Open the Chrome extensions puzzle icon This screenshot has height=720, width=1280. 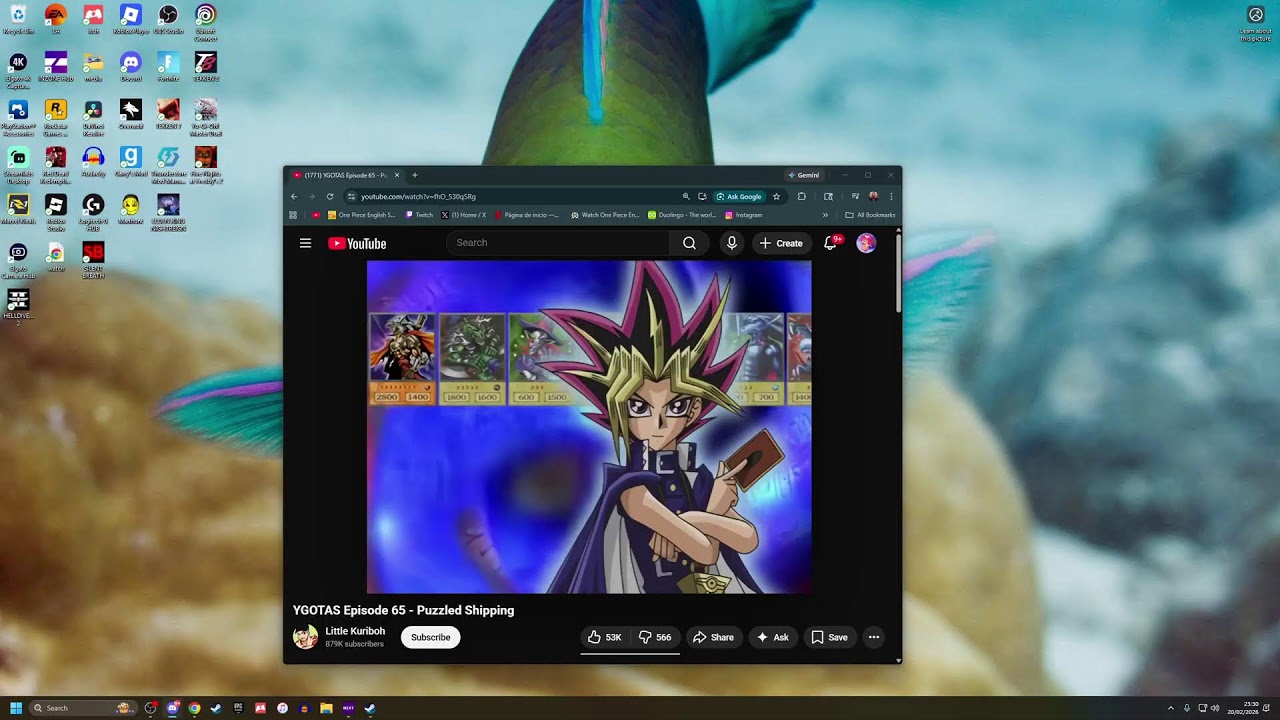[802, 196]
